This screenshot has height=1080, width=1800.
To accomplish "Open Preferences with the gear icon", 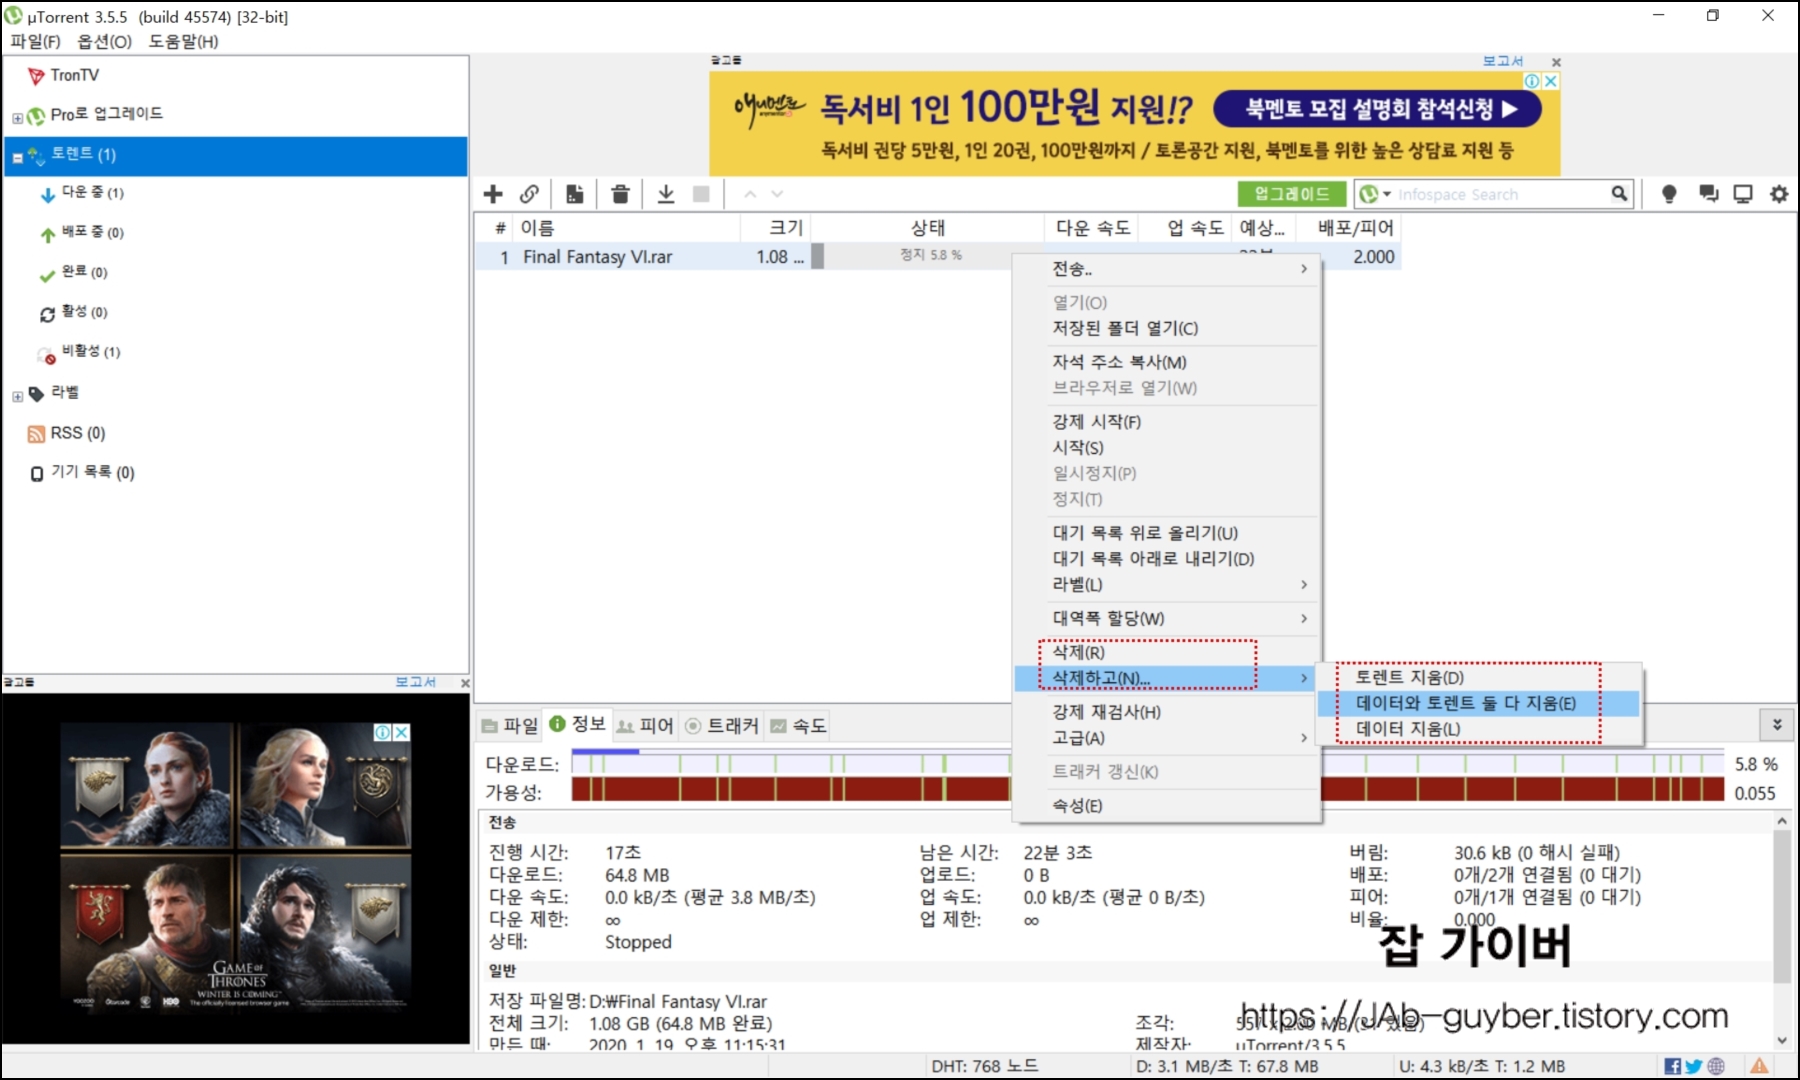I will (x=1779, y=194).
